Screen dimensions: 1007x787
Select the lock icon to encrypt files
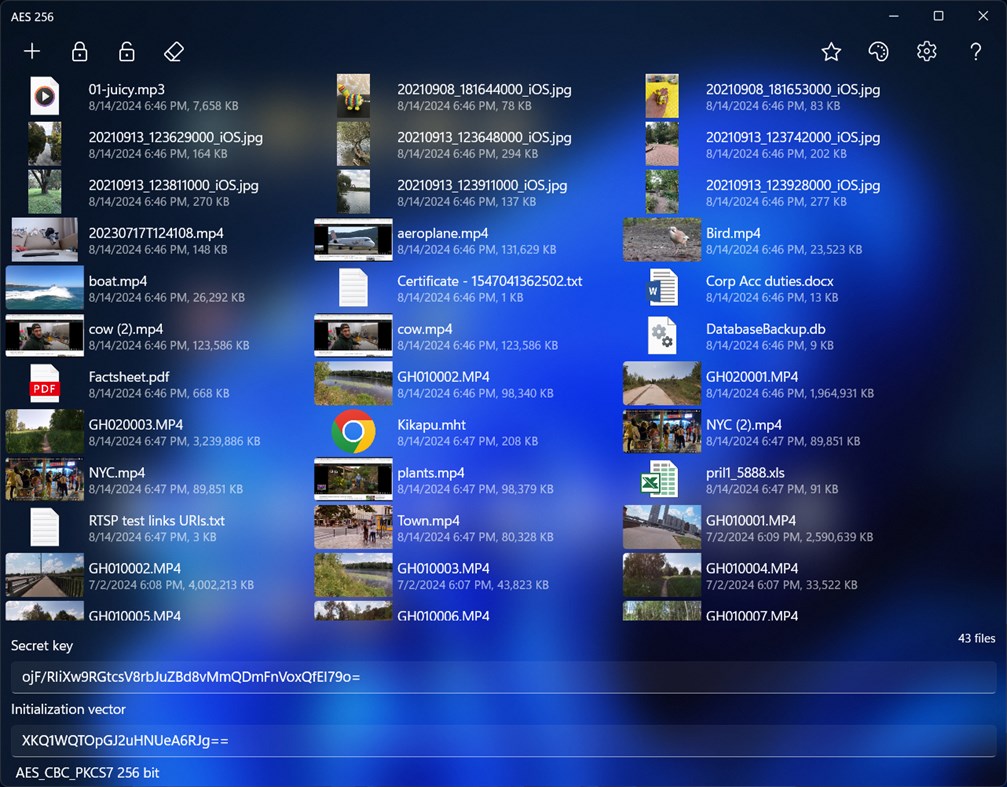79,51
